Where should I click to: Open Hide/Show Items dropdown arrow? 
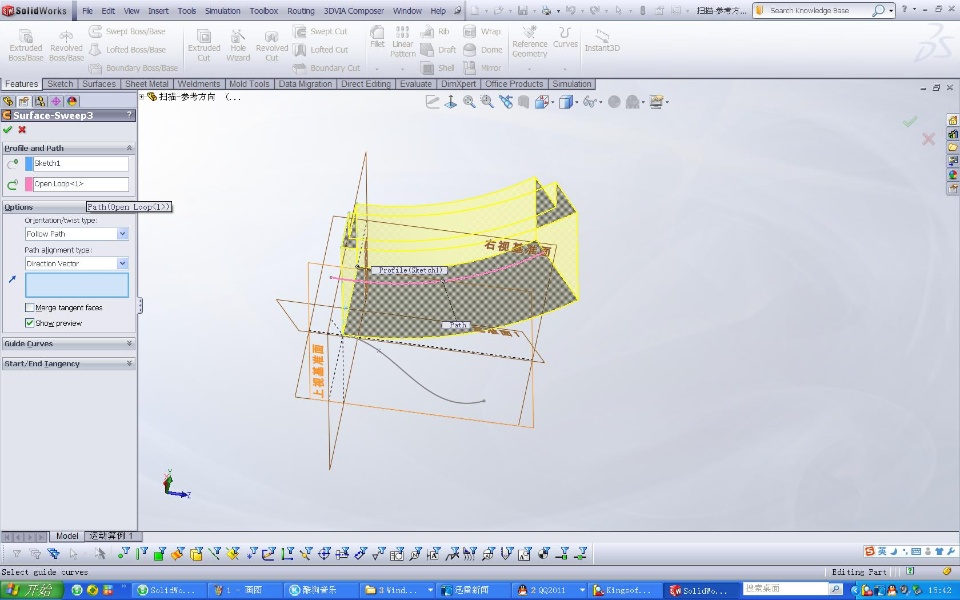601,102
